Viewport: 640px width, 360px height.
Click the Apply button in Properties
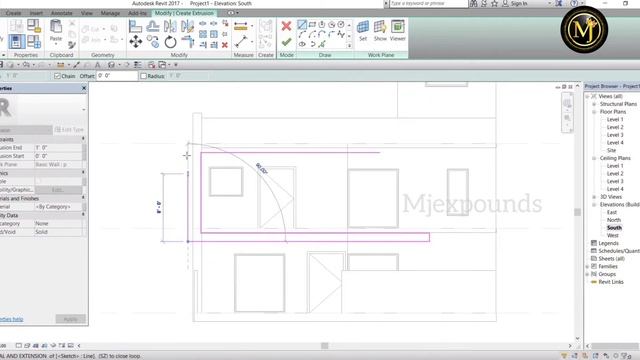71,319
